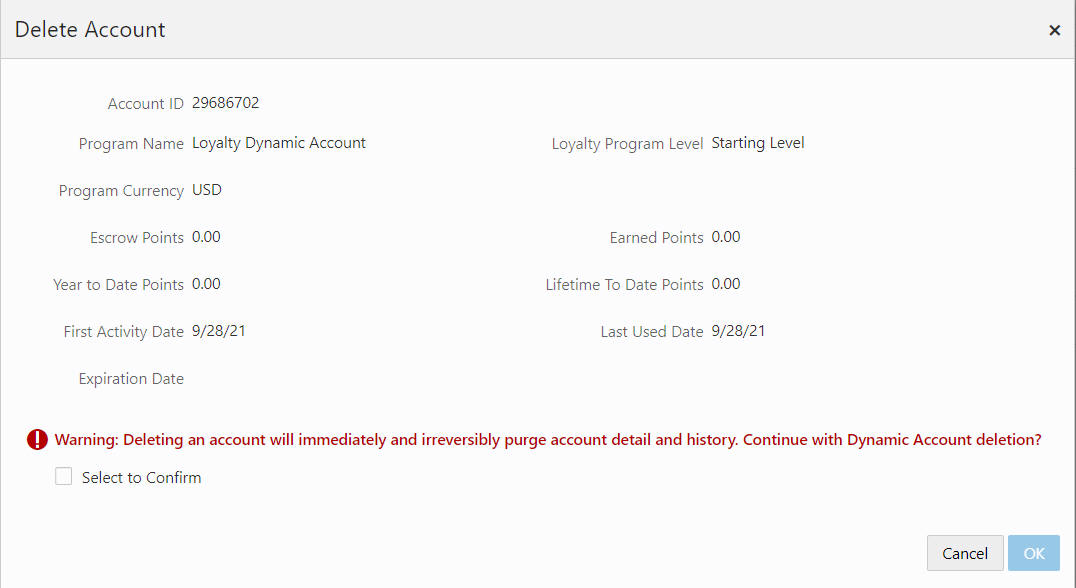Click the Last Used Date value
The height and width of the screenshot is (588, 1076).
[738, 331]
